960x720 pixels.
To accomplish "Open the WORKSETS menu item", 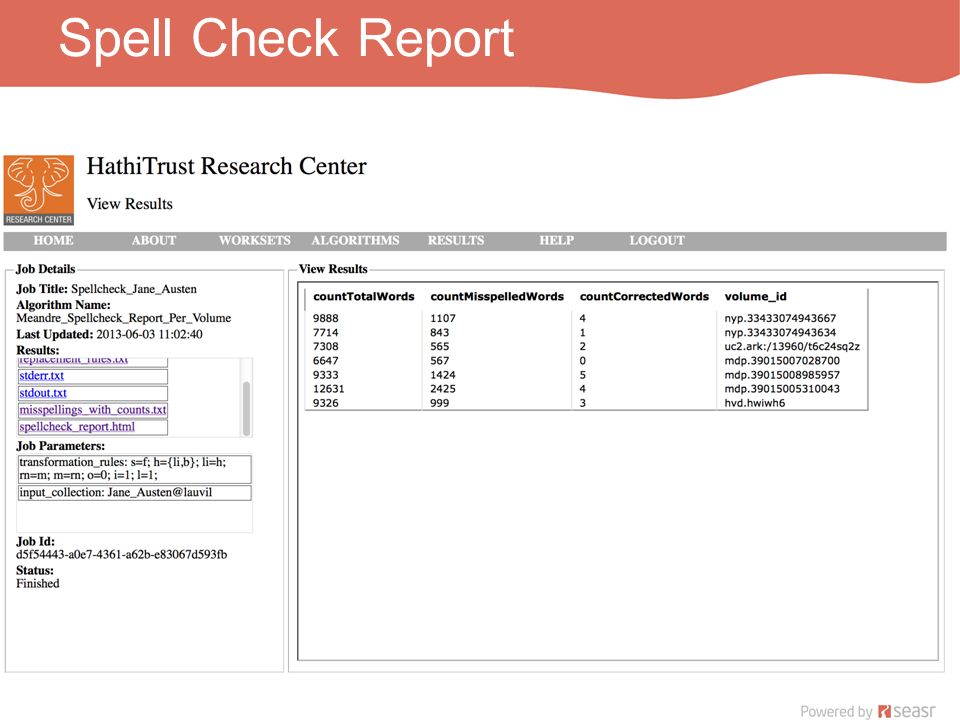I will [255, 241].
